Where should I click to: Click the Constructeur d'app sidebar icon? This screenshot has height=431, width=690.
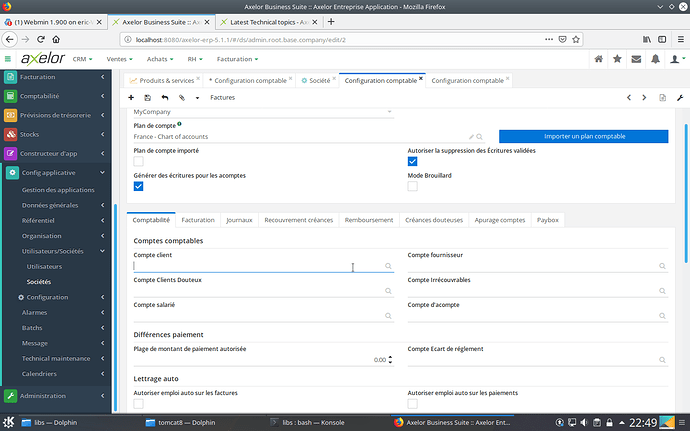(11, 154)
